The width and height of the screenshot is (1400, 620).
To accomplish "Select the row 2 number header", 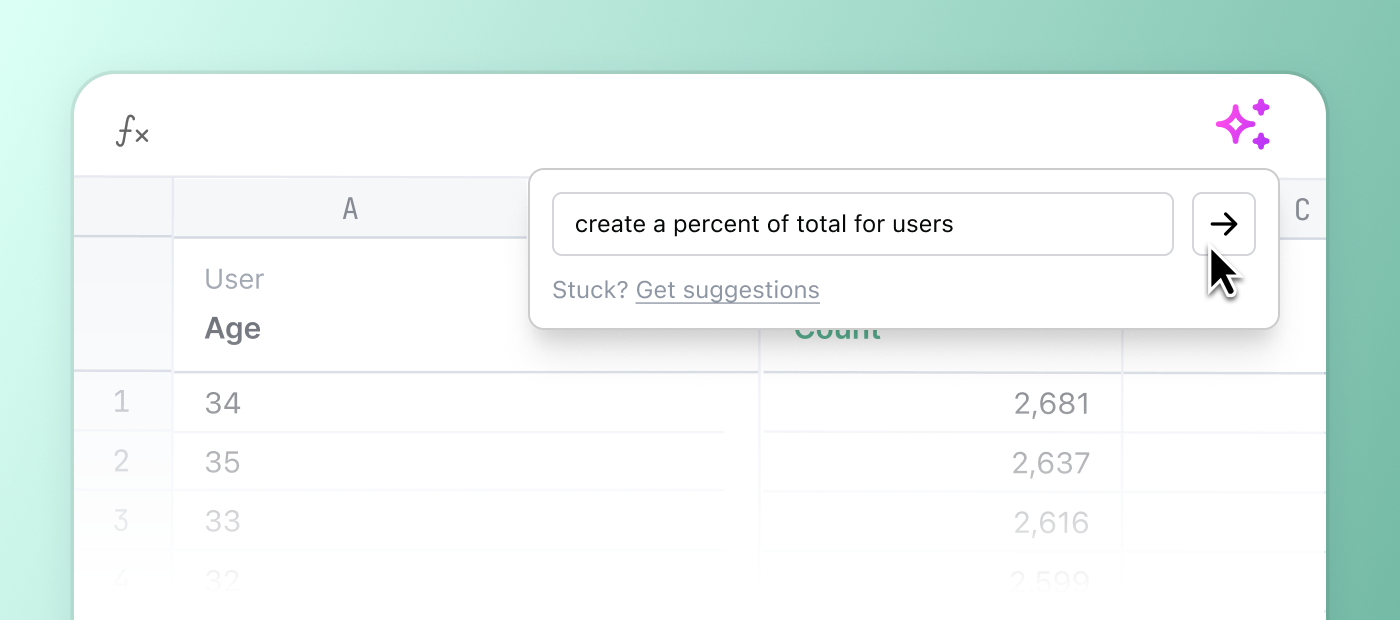I will tap(122, 461).
